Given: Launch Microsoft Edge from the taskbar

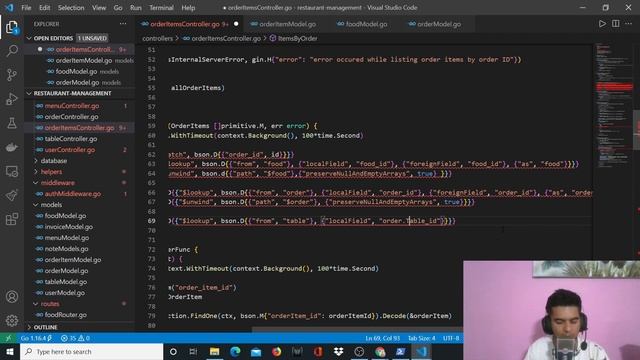Looking at the screenshot, I should point(235,351).
